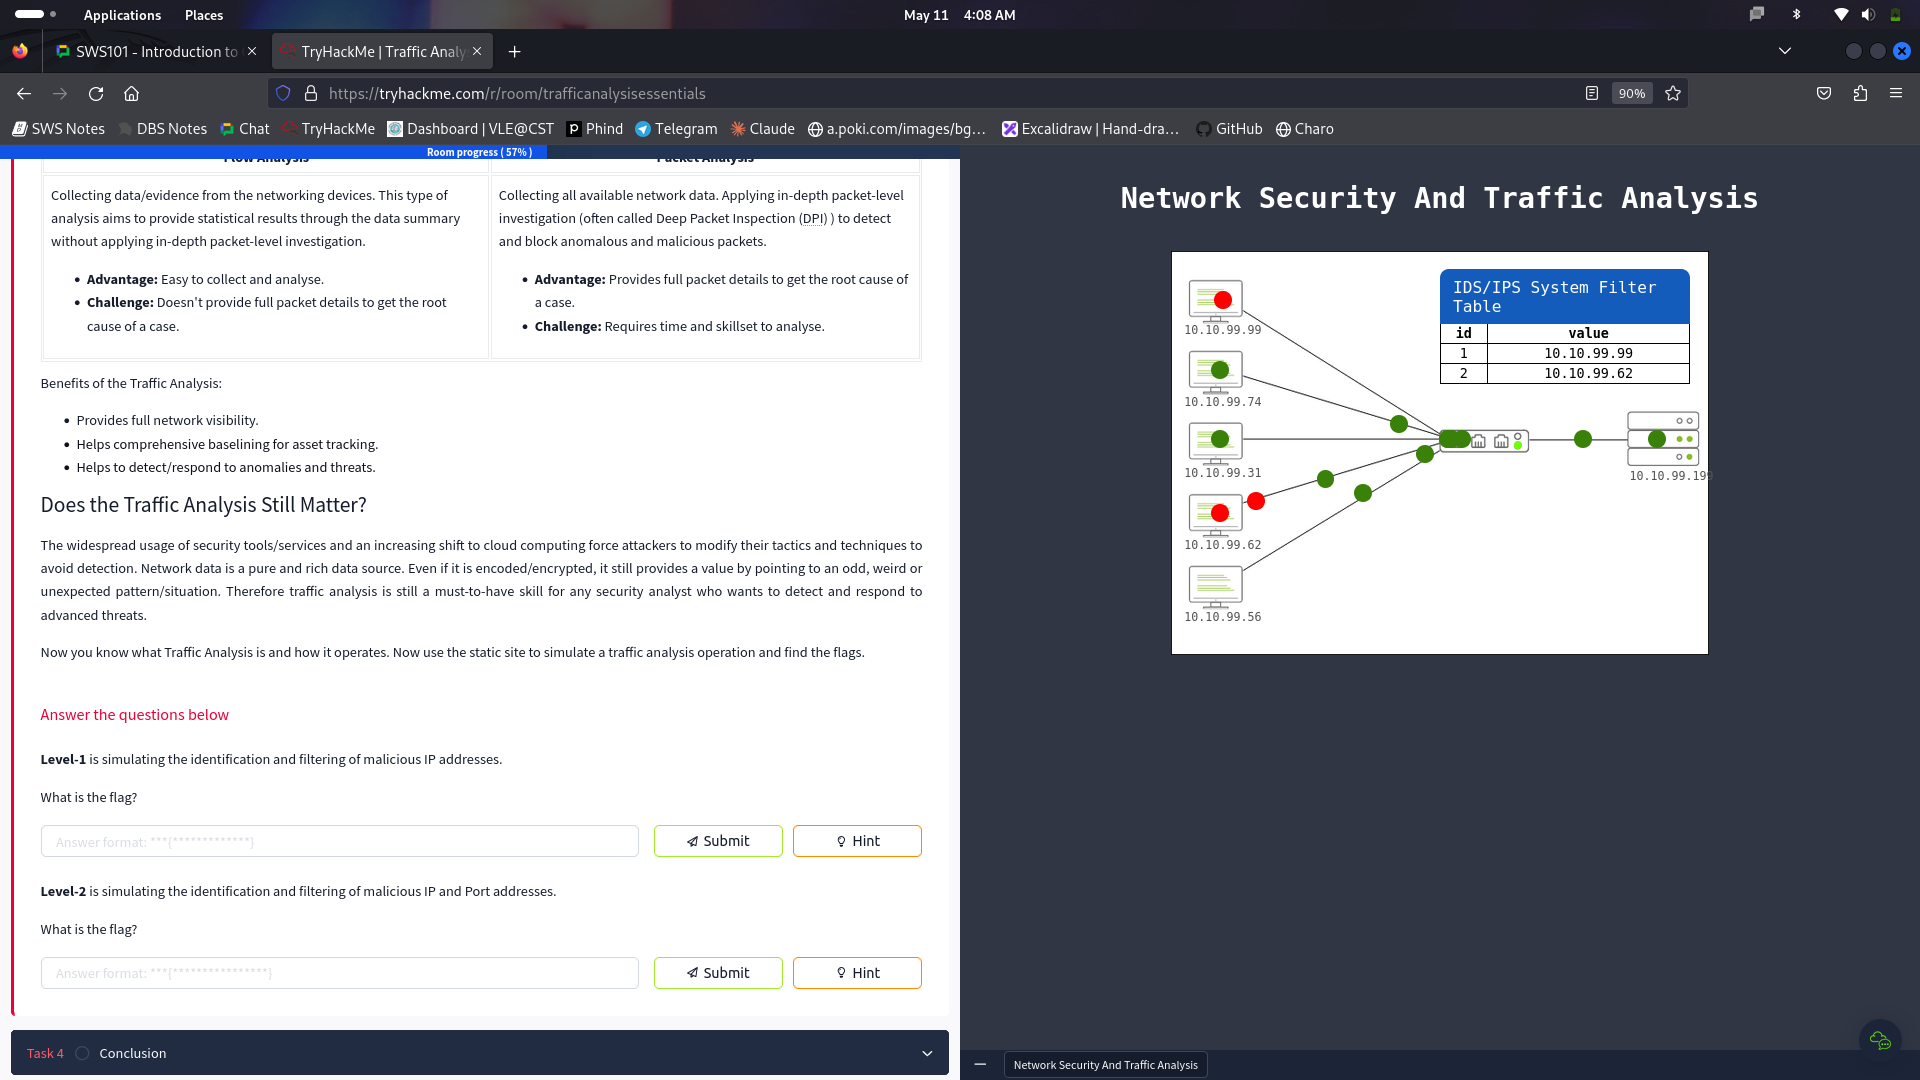Close the TryHackMe Traffic Analysis tab
1920x1080 pixels.
pyautogui.click(x=477, y=51)
